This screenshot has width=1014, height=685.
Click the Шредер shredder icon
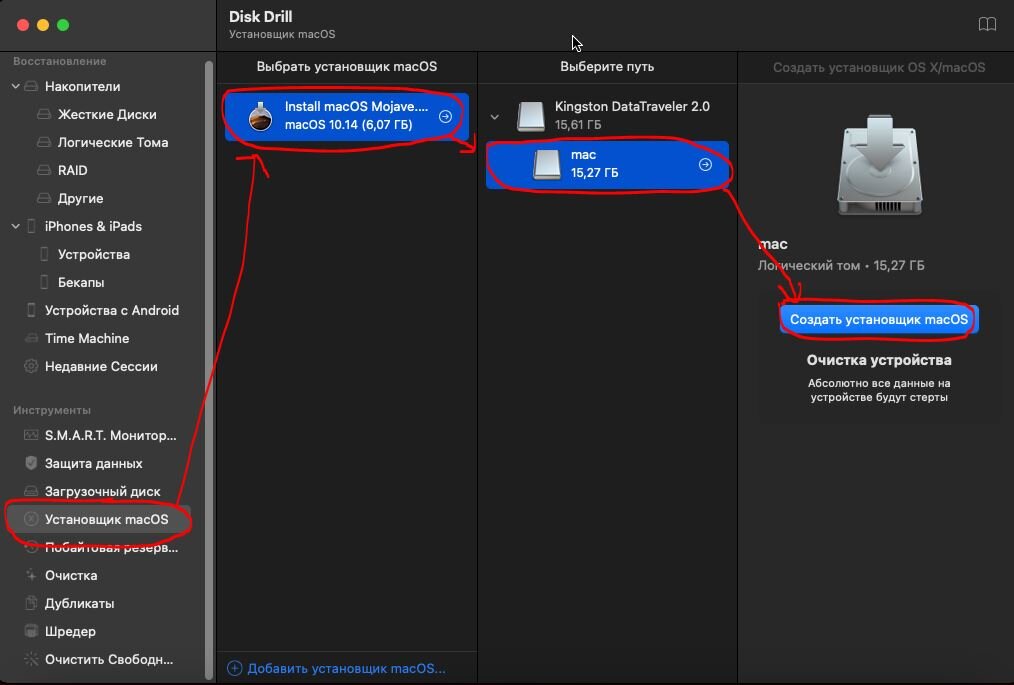pyautogui.click(x=31, y=631)
